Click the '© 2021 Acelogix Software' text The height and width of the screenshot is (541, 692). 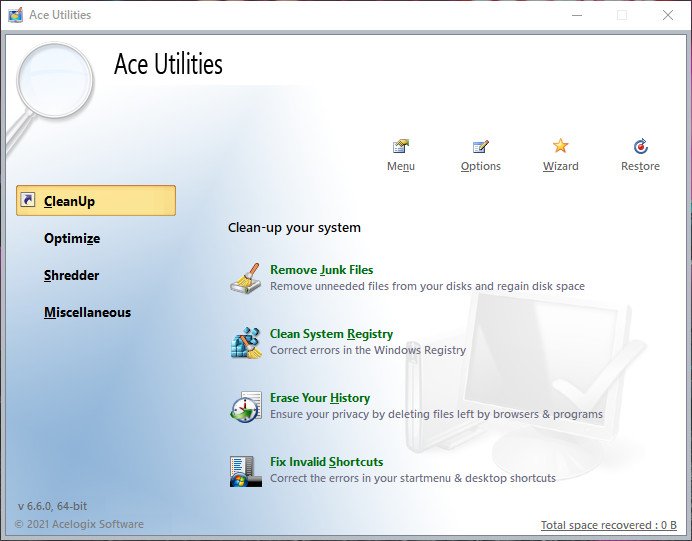[79, 524]
